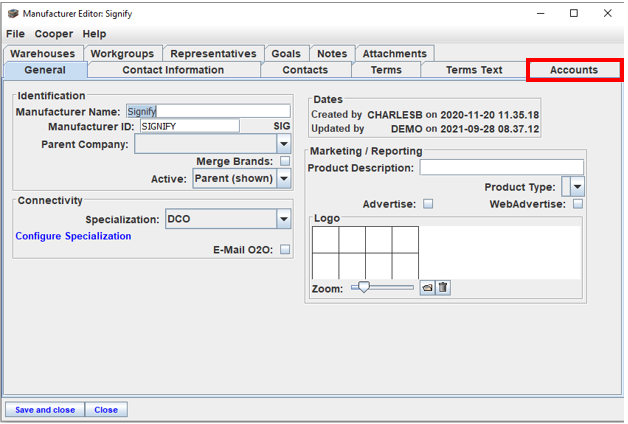Switch to the Contacts tab
628x424 pixels.
305,70
